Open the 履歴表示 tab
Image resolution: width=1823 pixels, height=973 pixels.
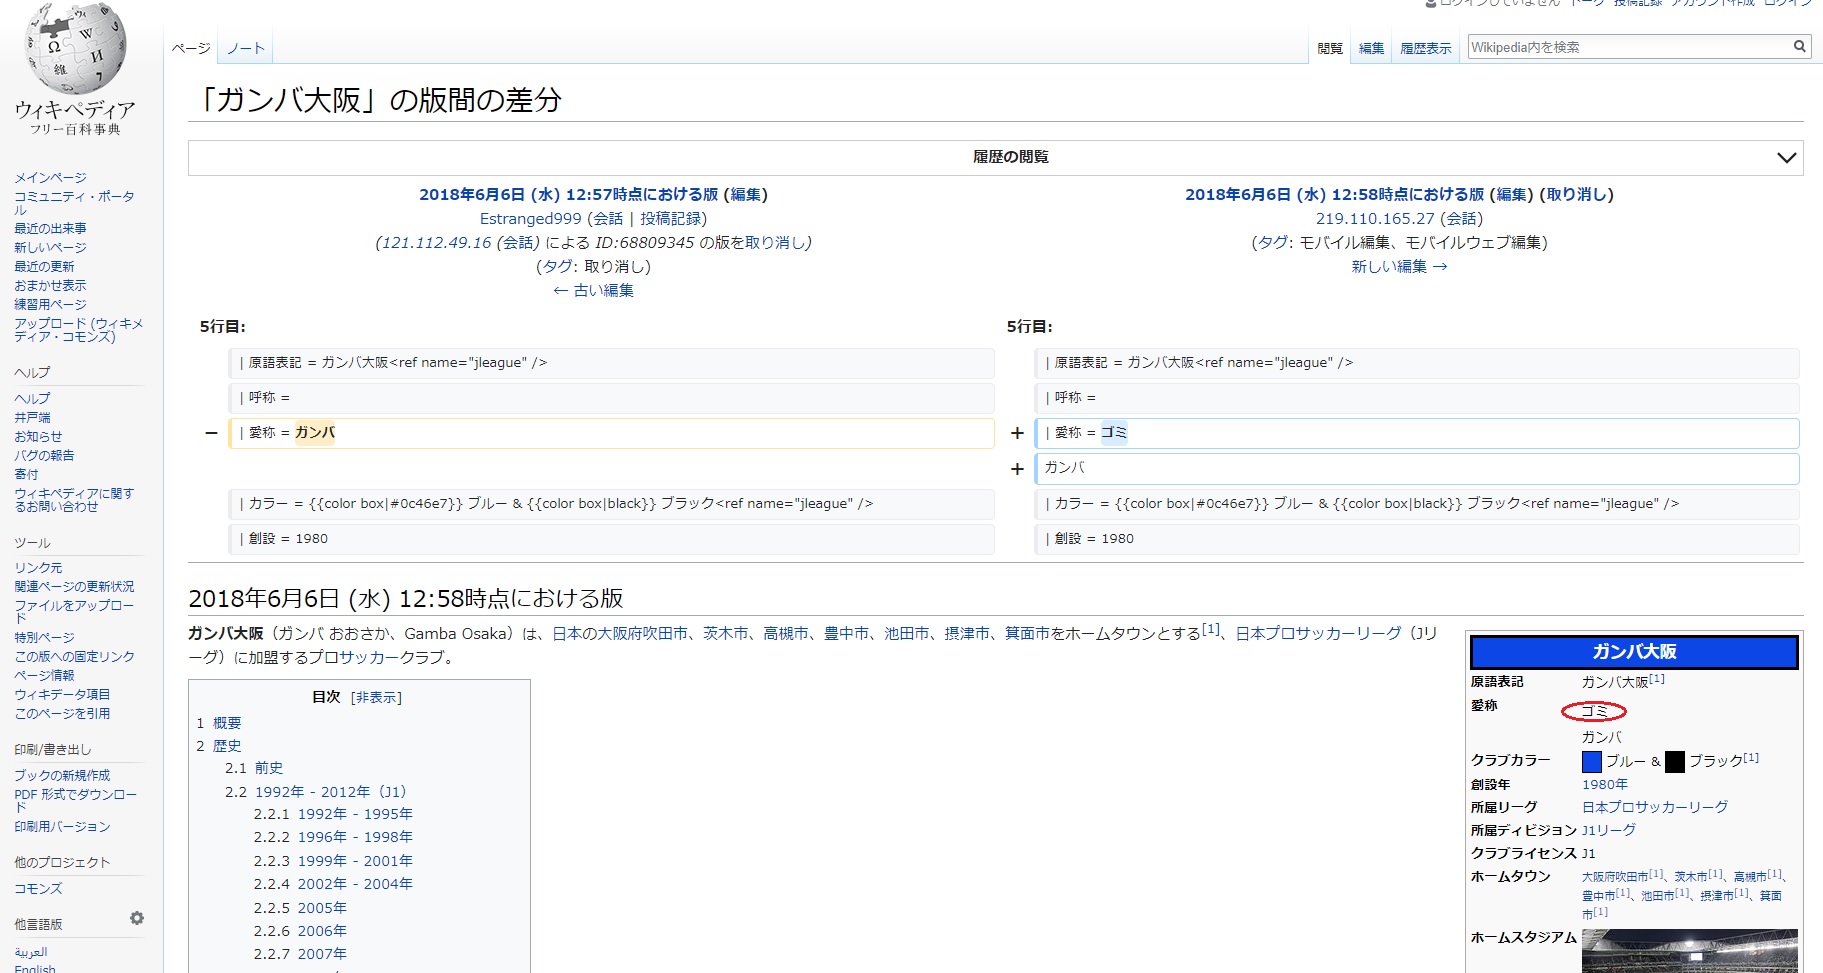(1425, 48)
